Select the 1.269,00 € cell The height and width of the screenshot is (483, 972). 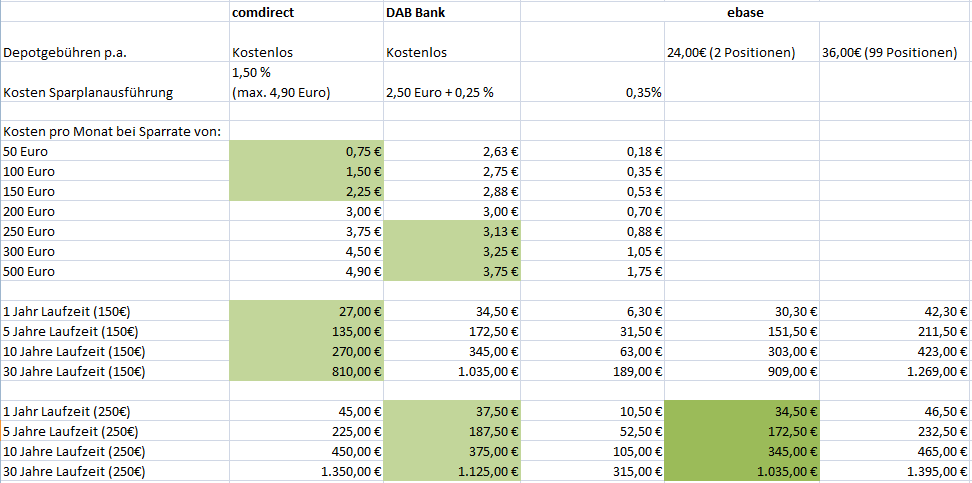tap(895, 371)
